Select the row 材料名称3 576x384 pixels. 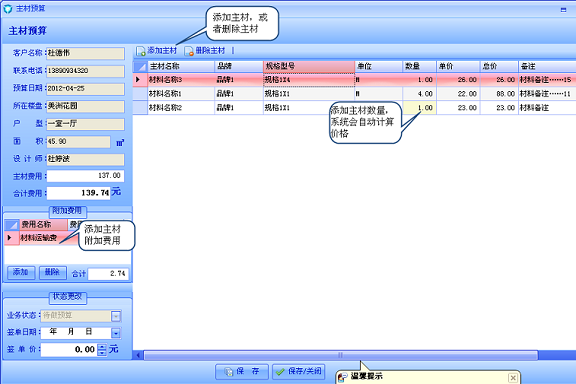(x=354, y=80)
